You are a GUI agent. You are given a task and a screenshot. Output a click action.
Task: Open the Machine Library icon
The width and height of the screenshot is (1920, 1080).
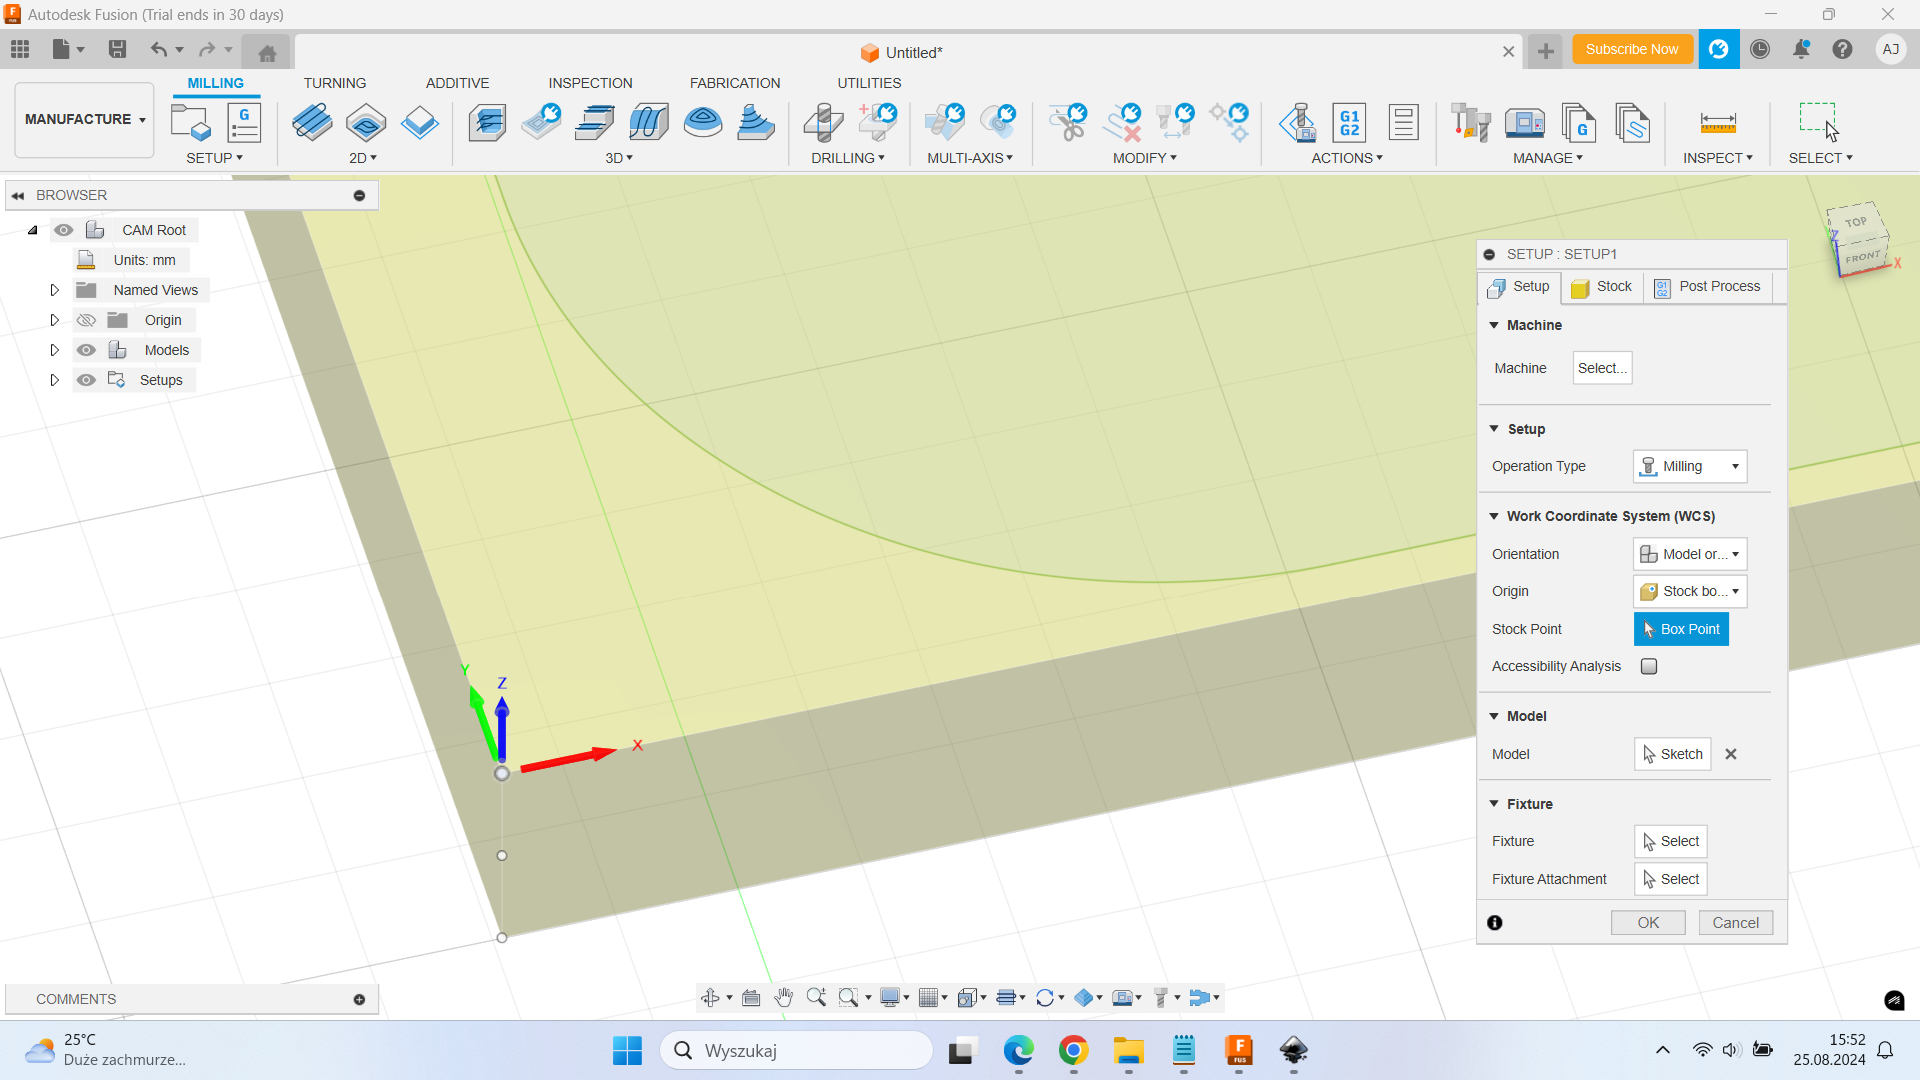[x=1525, y=123]
